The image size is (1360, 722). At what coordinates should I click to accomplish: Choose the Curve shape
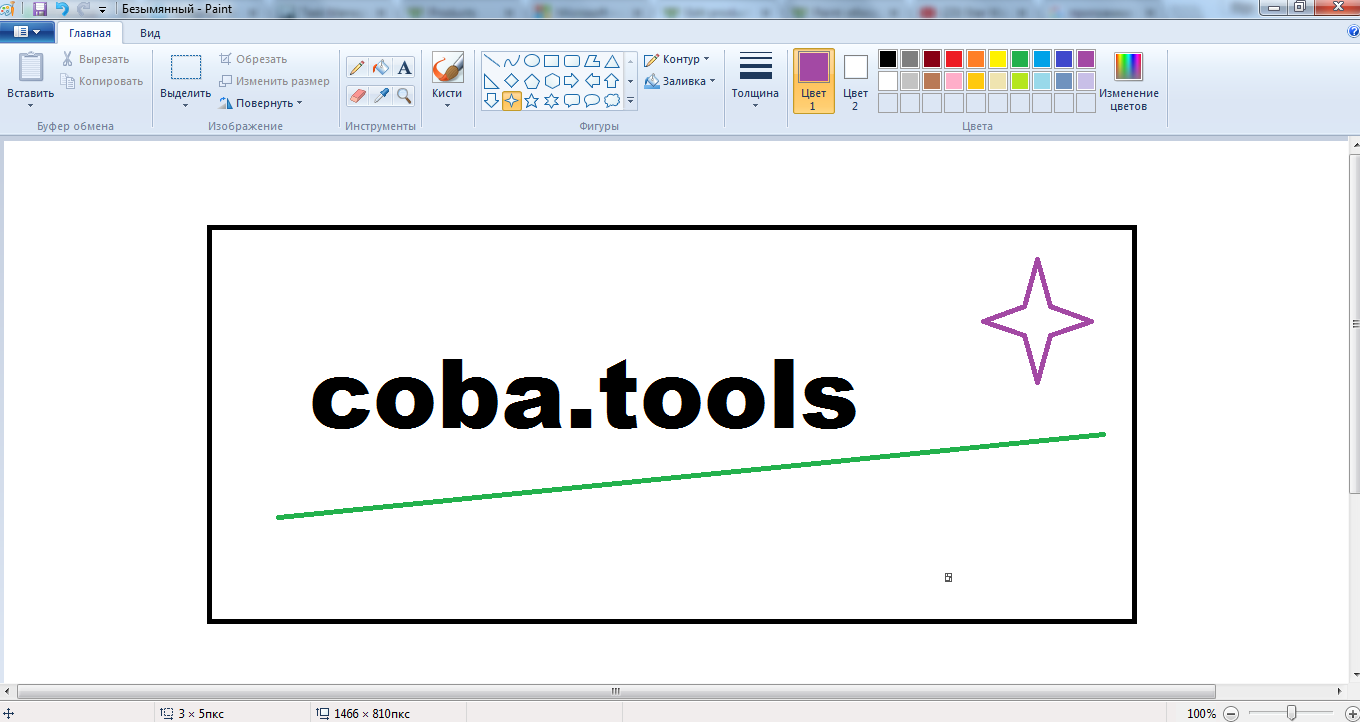[512, 61]
